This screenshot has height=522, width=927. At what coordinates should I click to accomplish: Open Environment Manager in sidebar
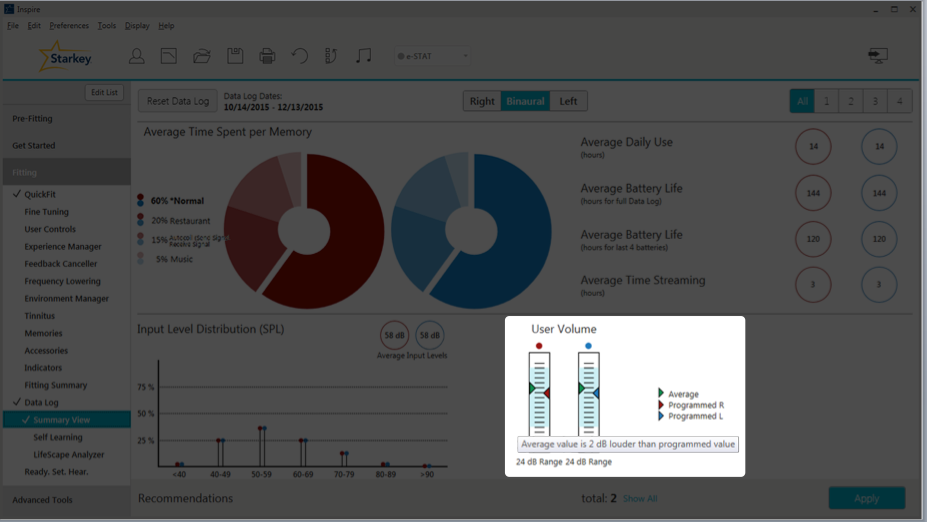[66, 299]
